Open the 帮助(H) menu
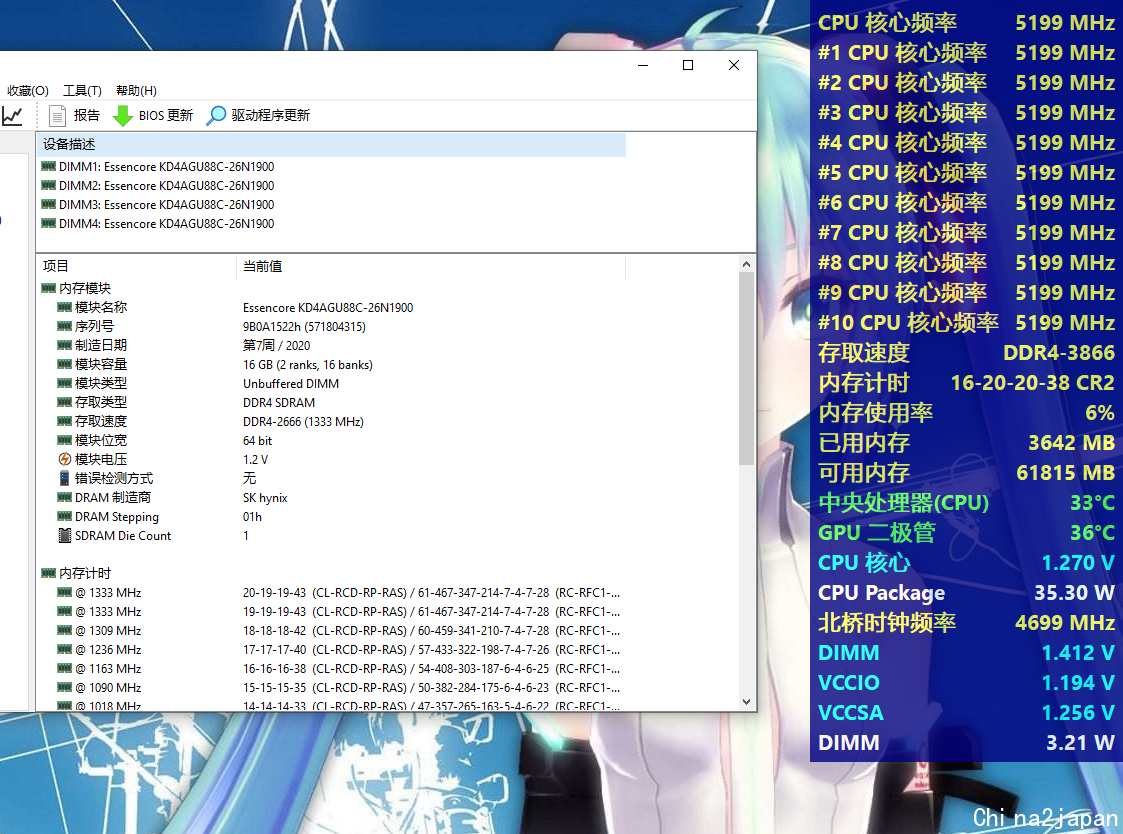The width and height of the screenshot is (1123, 834). (x=136, y=90)
